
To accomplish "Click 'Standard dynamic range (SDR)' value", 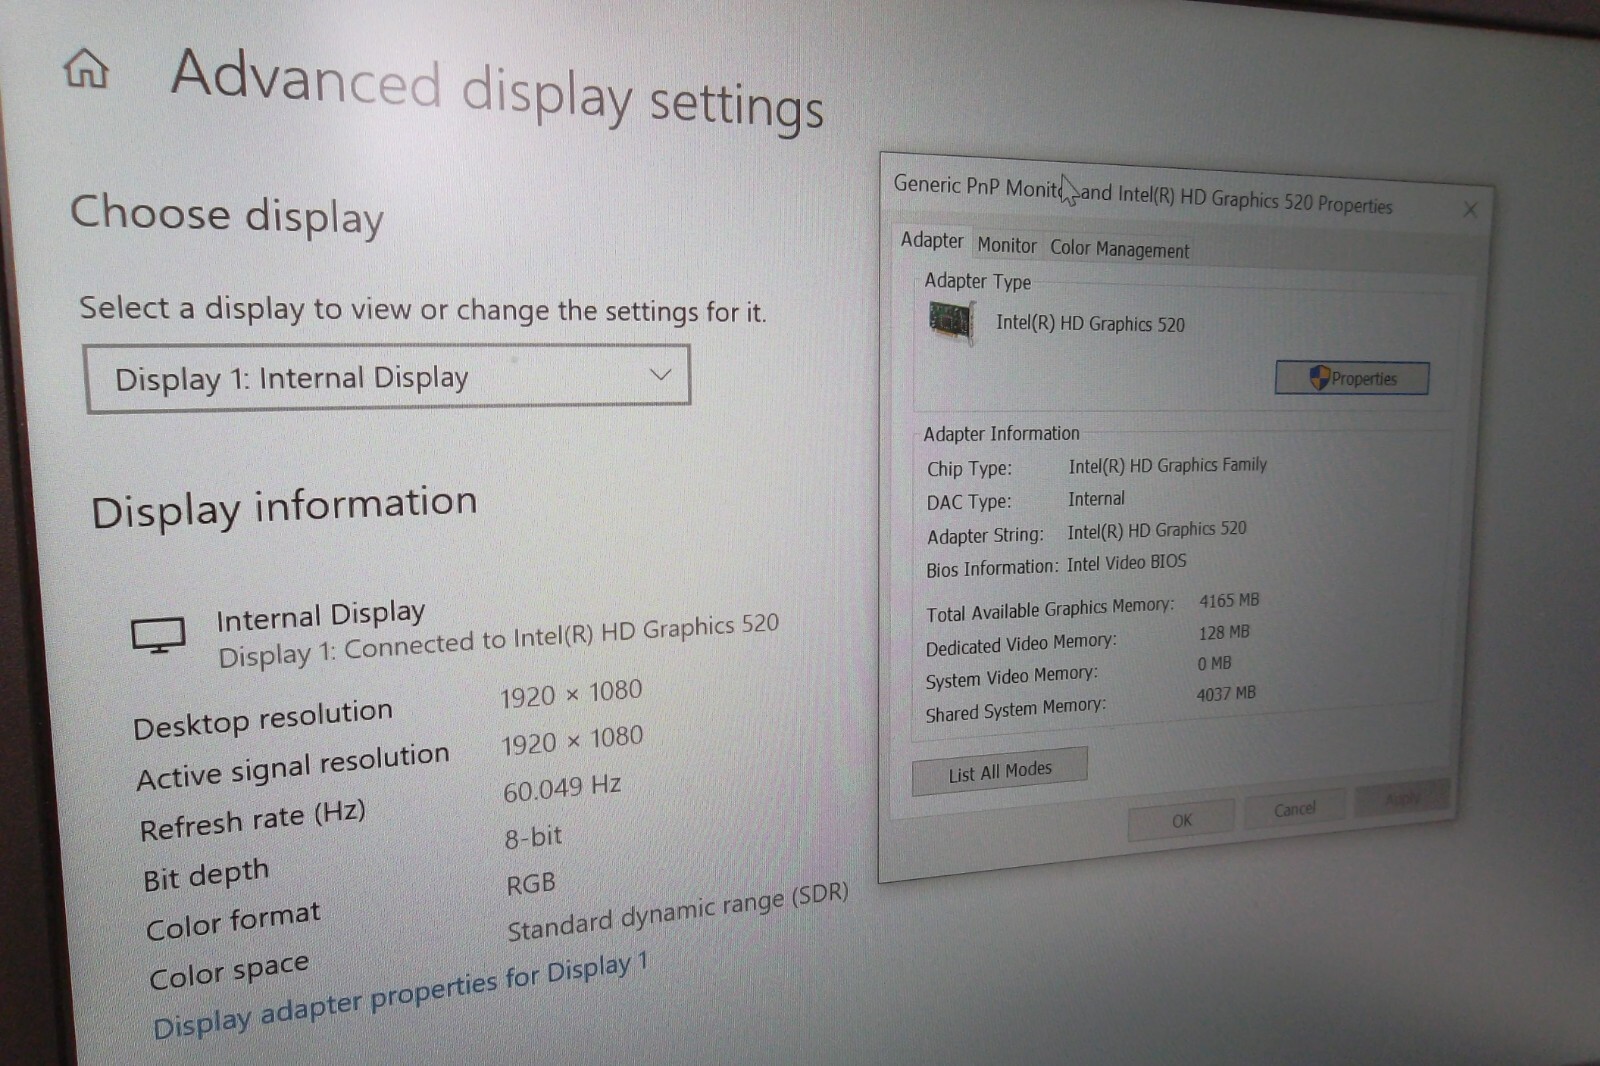I will [678, 912].
